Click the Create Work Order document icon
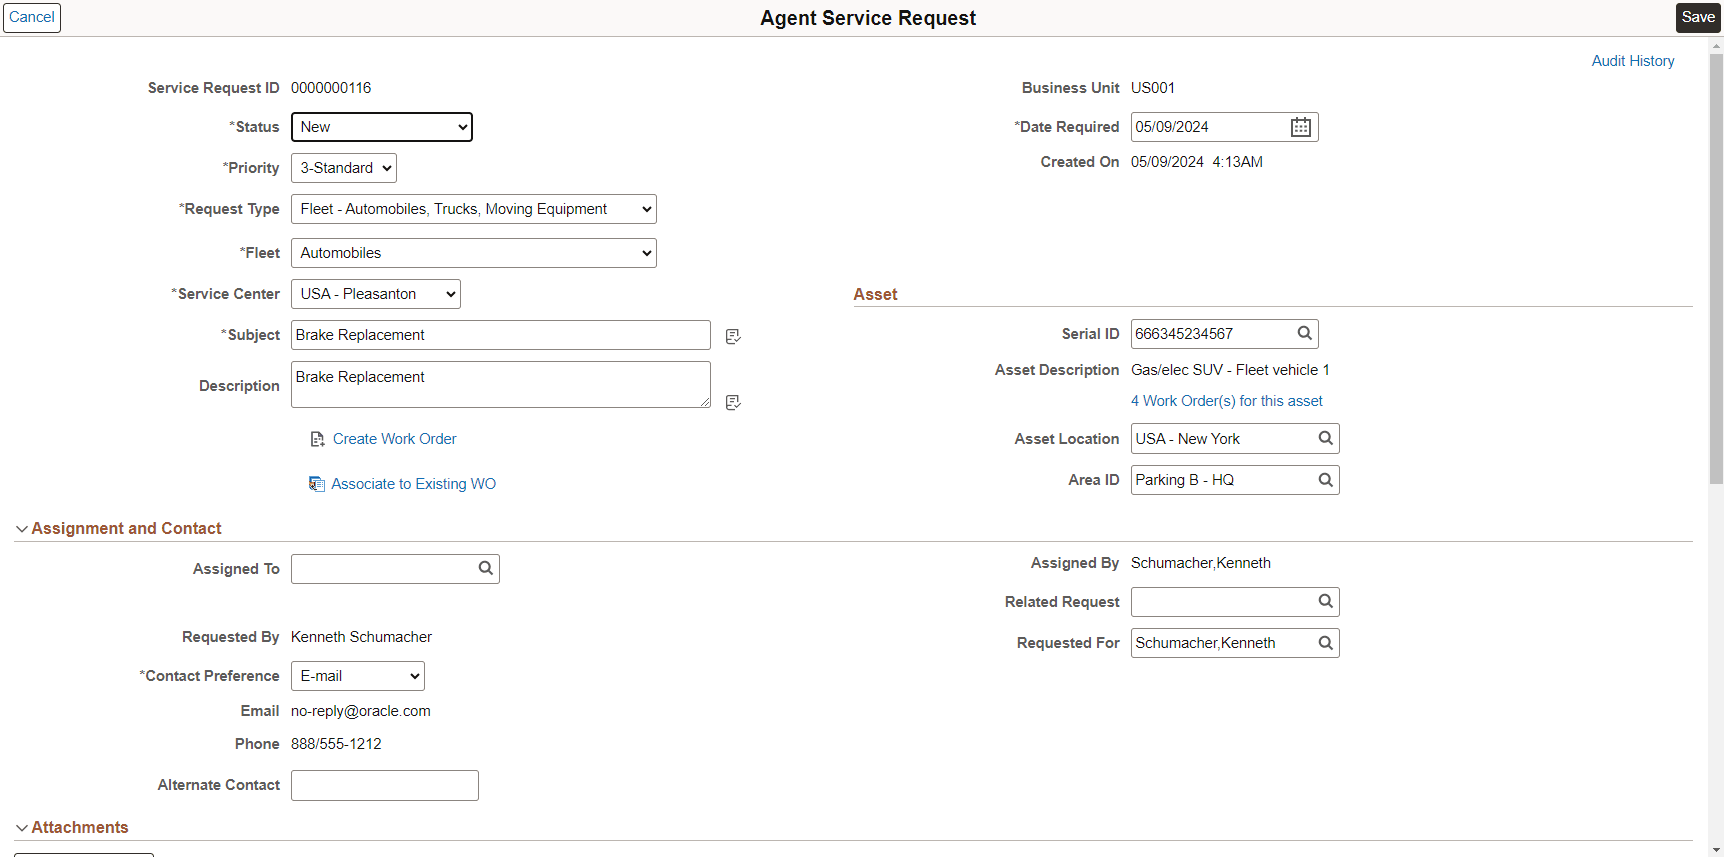 tap(317, 439)
